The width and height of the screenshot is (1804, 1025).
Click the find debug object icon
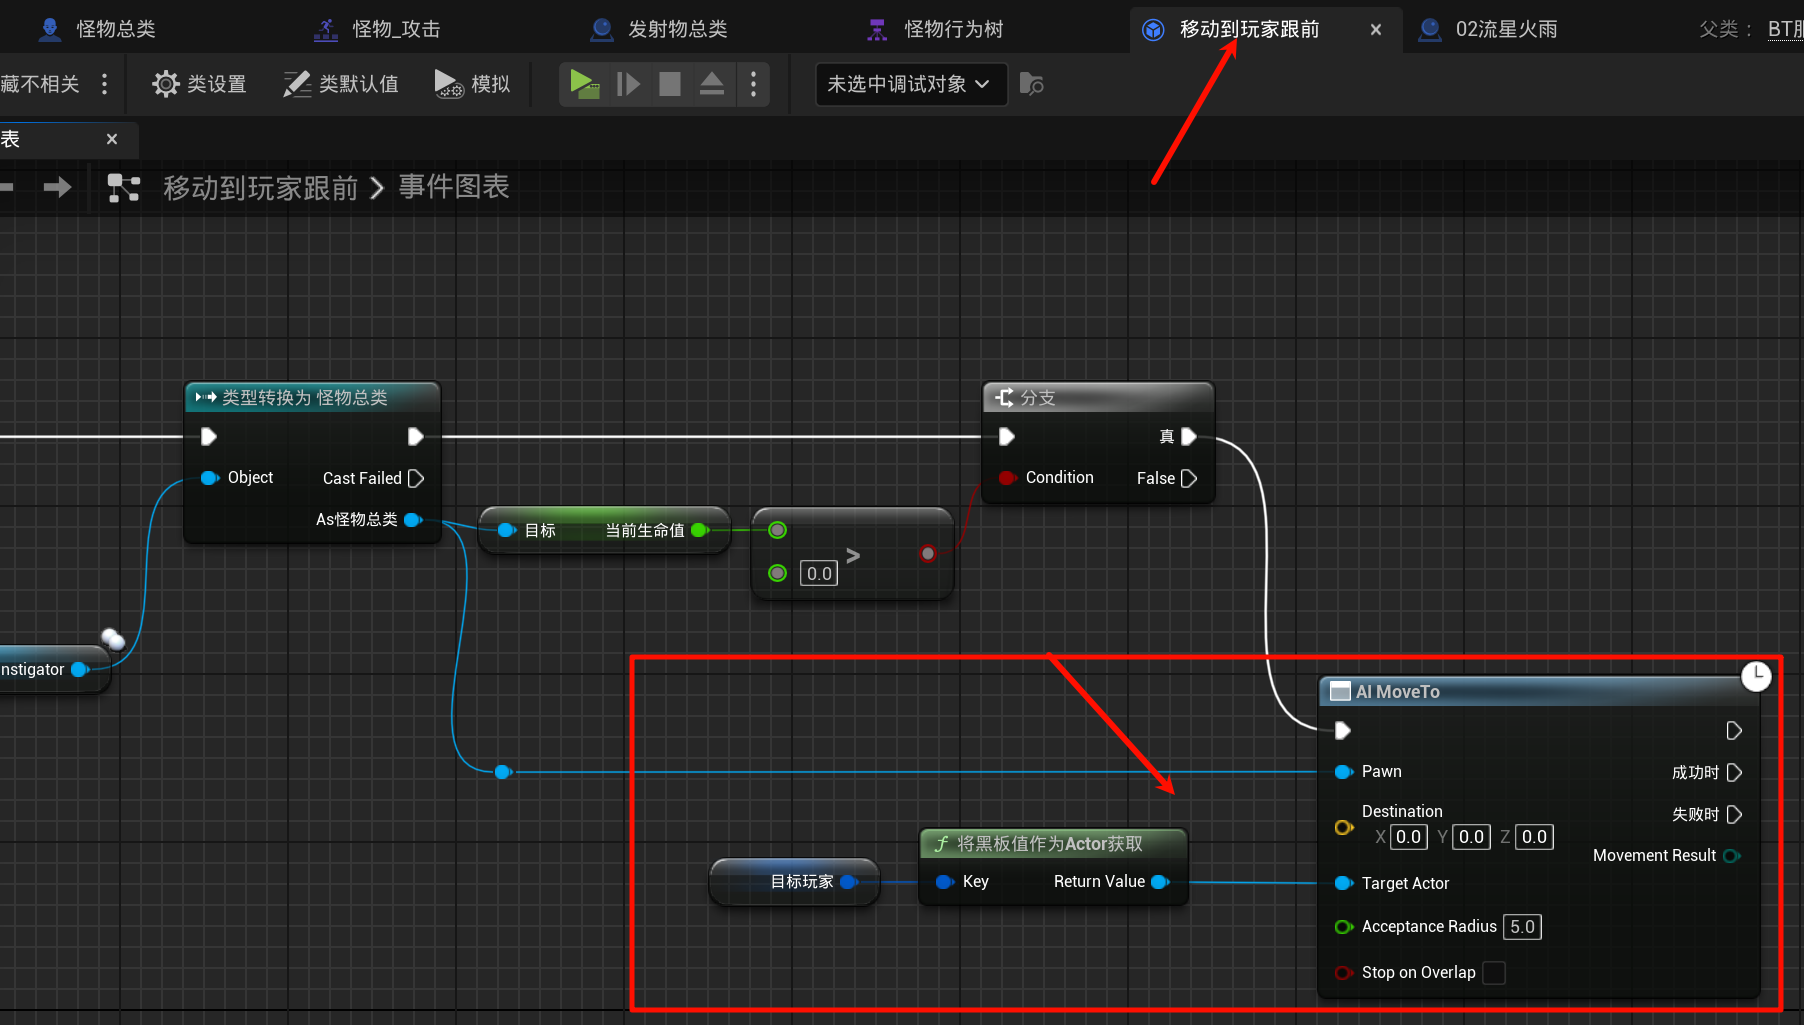(x=1031, y=84)
